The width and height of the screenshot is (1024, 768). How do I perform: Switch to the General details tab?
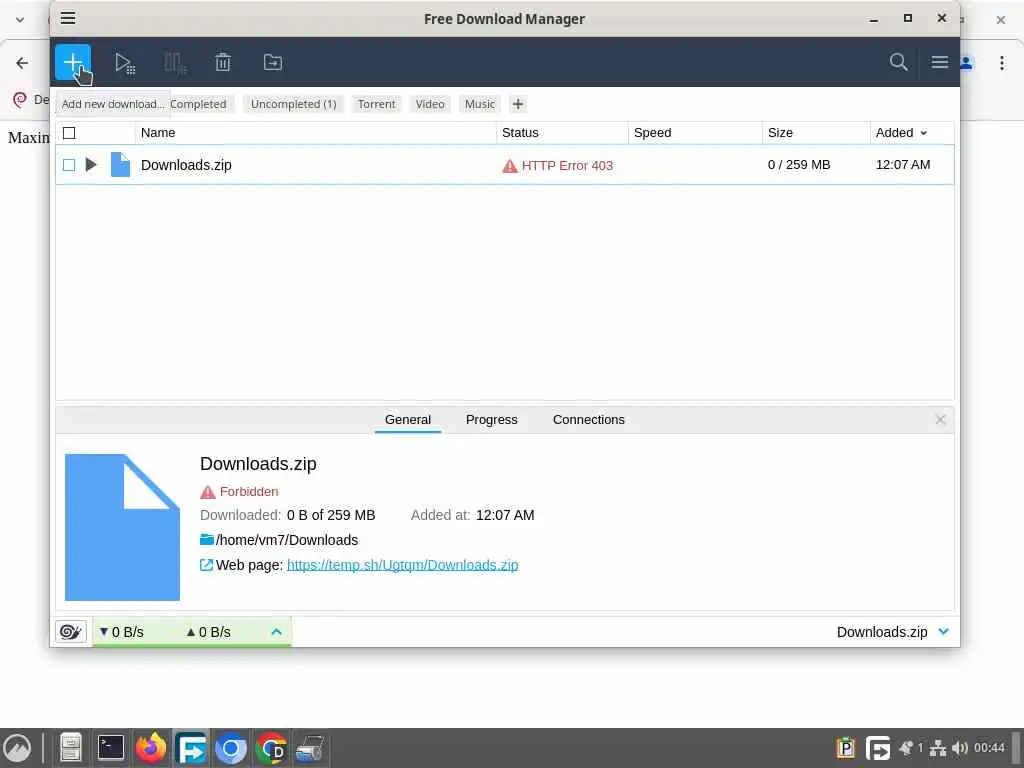tap(408, 420)
